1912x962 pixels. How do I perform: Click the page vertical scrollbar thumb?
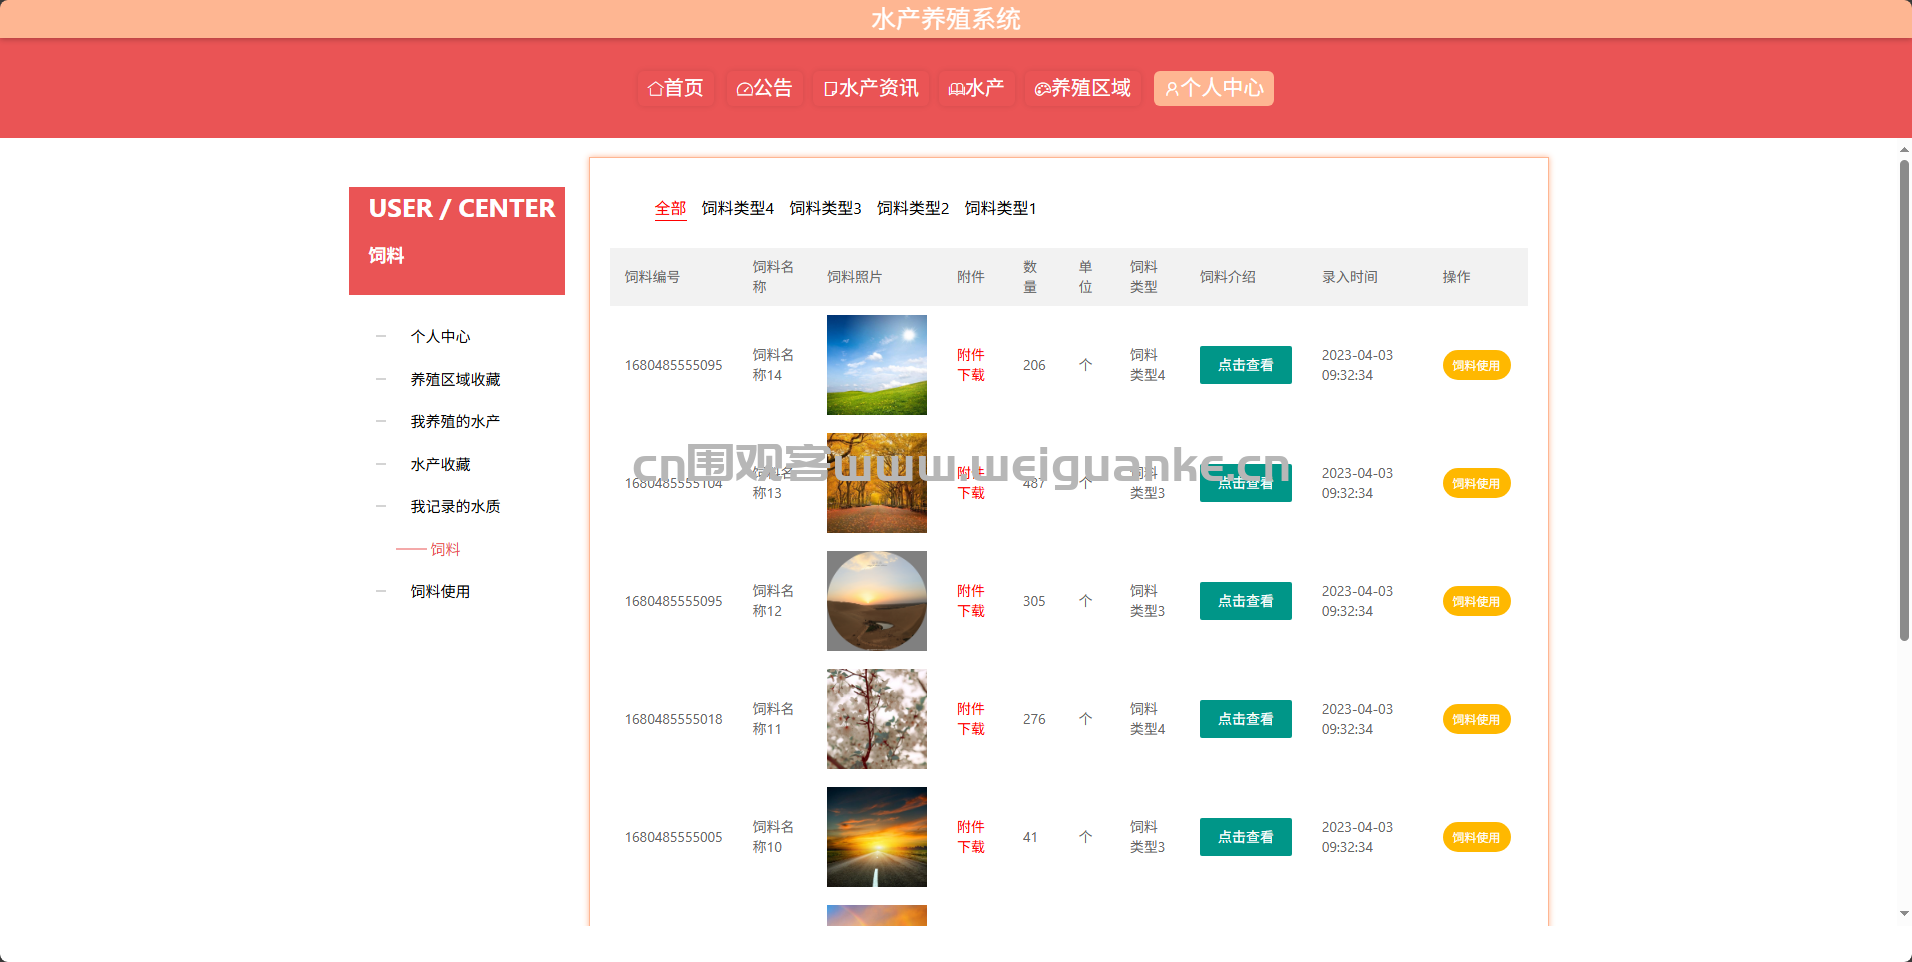coord(1904,400)
